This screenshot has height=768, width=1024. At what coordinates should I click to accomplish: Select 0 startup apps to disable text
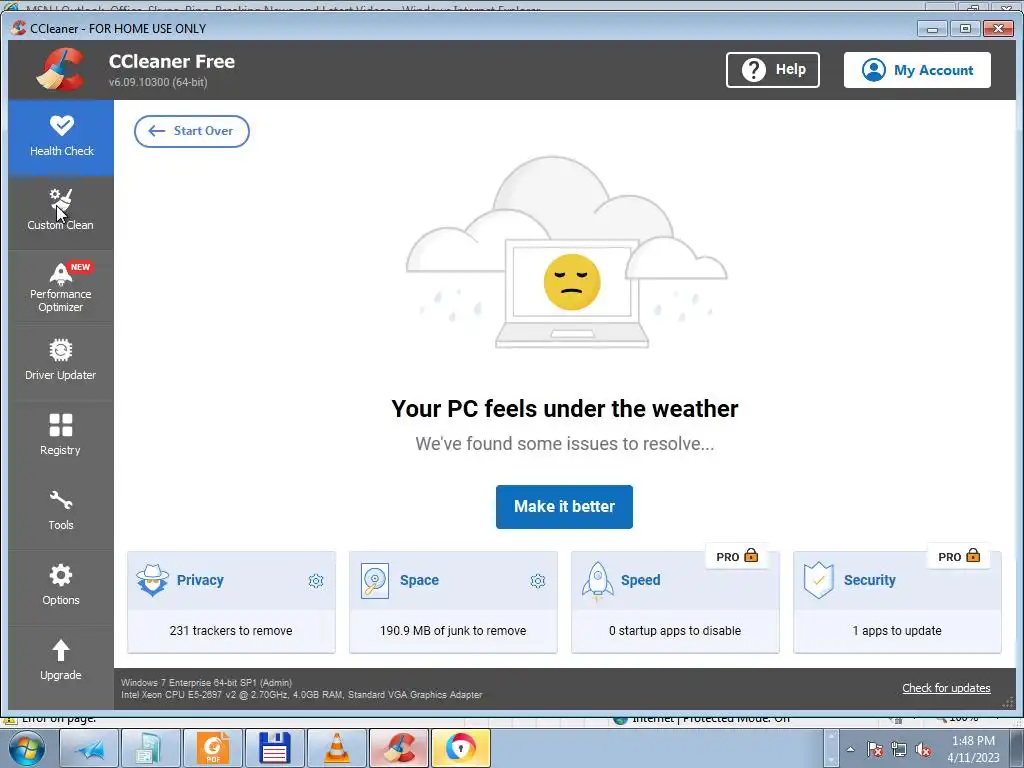click(x=675, y=631)
